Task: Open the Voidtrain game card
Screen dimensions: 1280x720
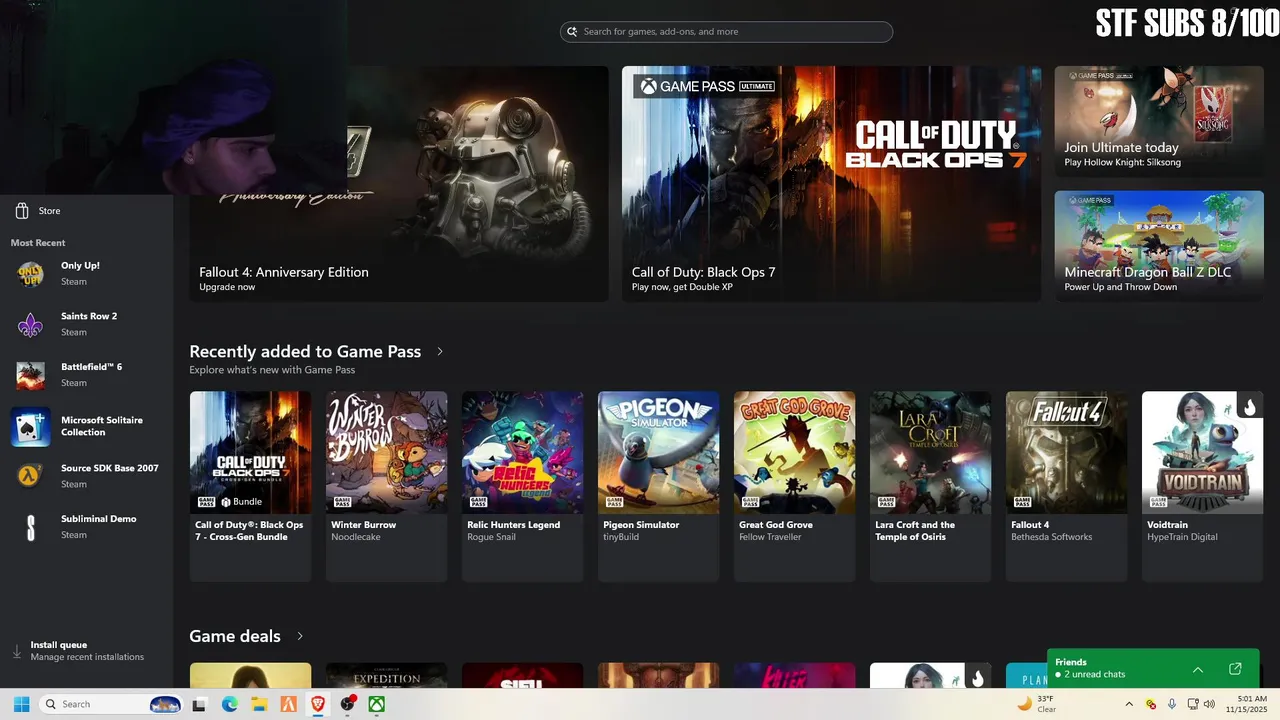Action: pyautogui.click(x=1202, y=486)
